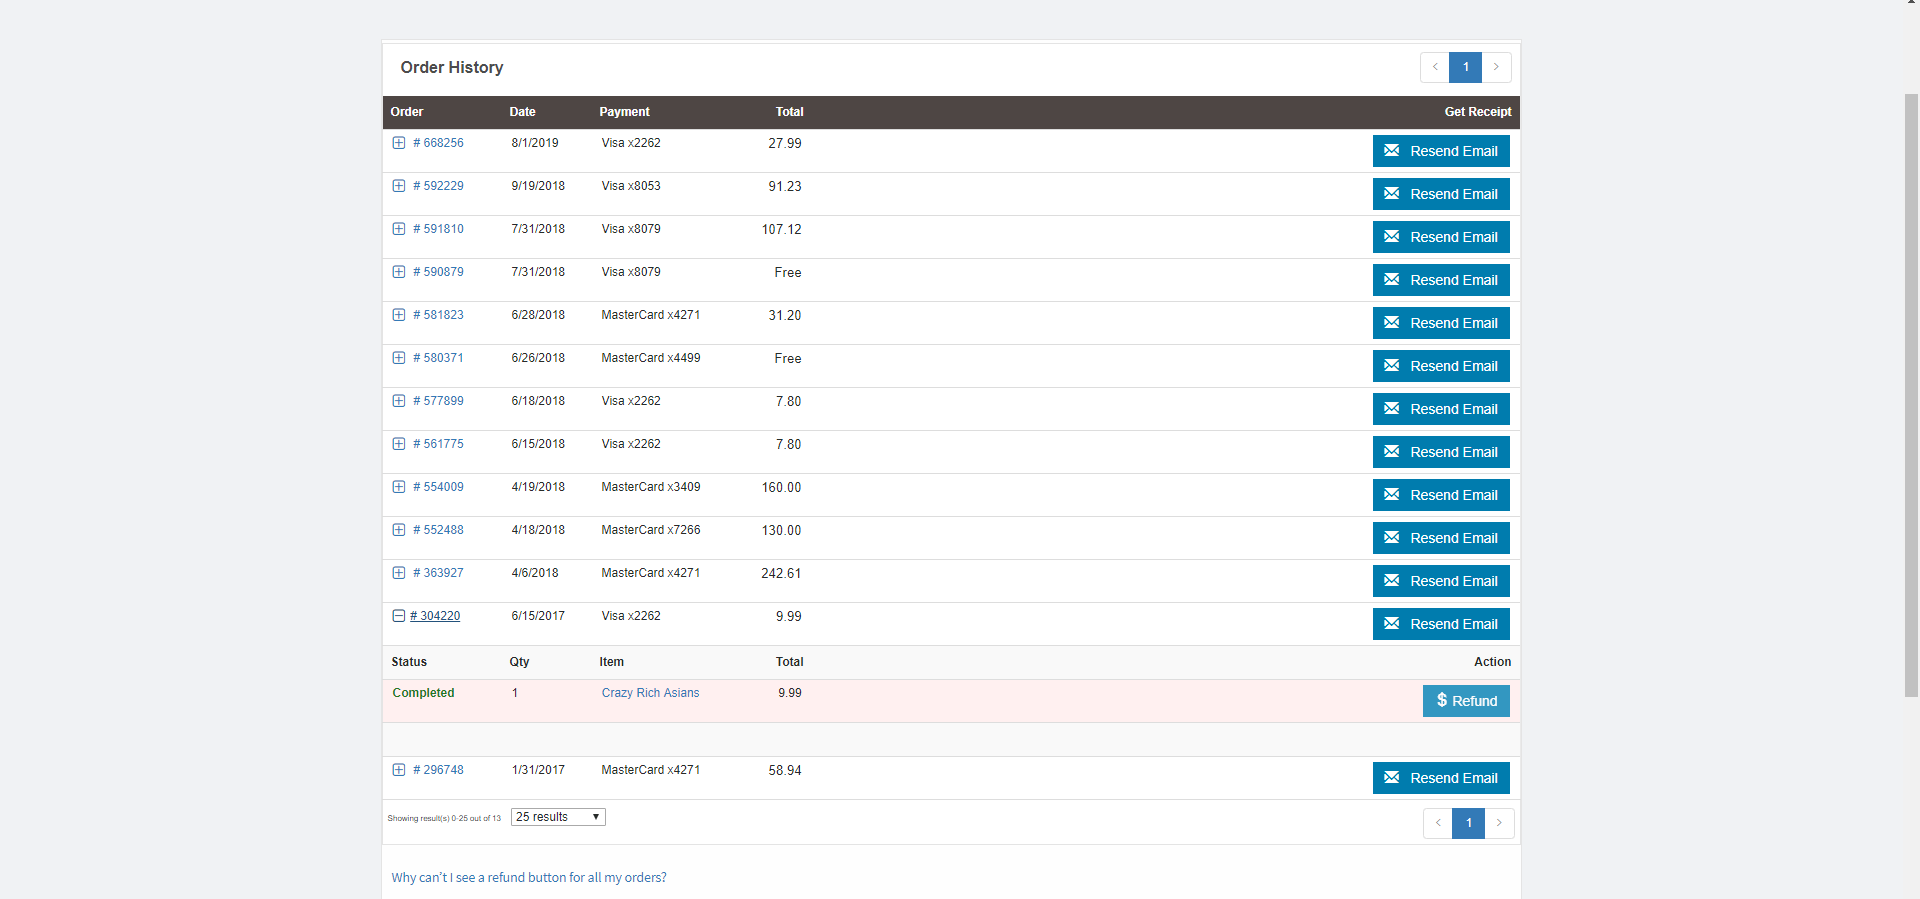The height and width of the screenshot is (899, 1920).
Task: Open order link # 304220
Action: 435,616
